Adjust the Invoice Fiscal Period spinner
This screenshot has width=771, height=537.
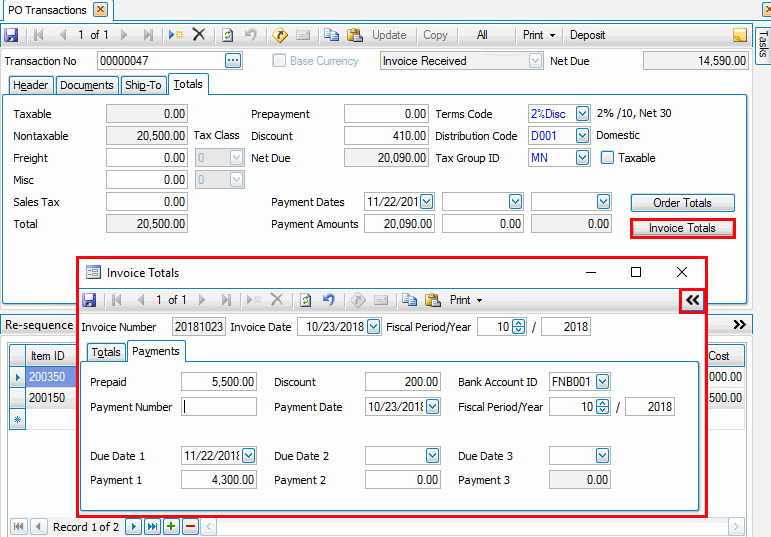[518, 327]
